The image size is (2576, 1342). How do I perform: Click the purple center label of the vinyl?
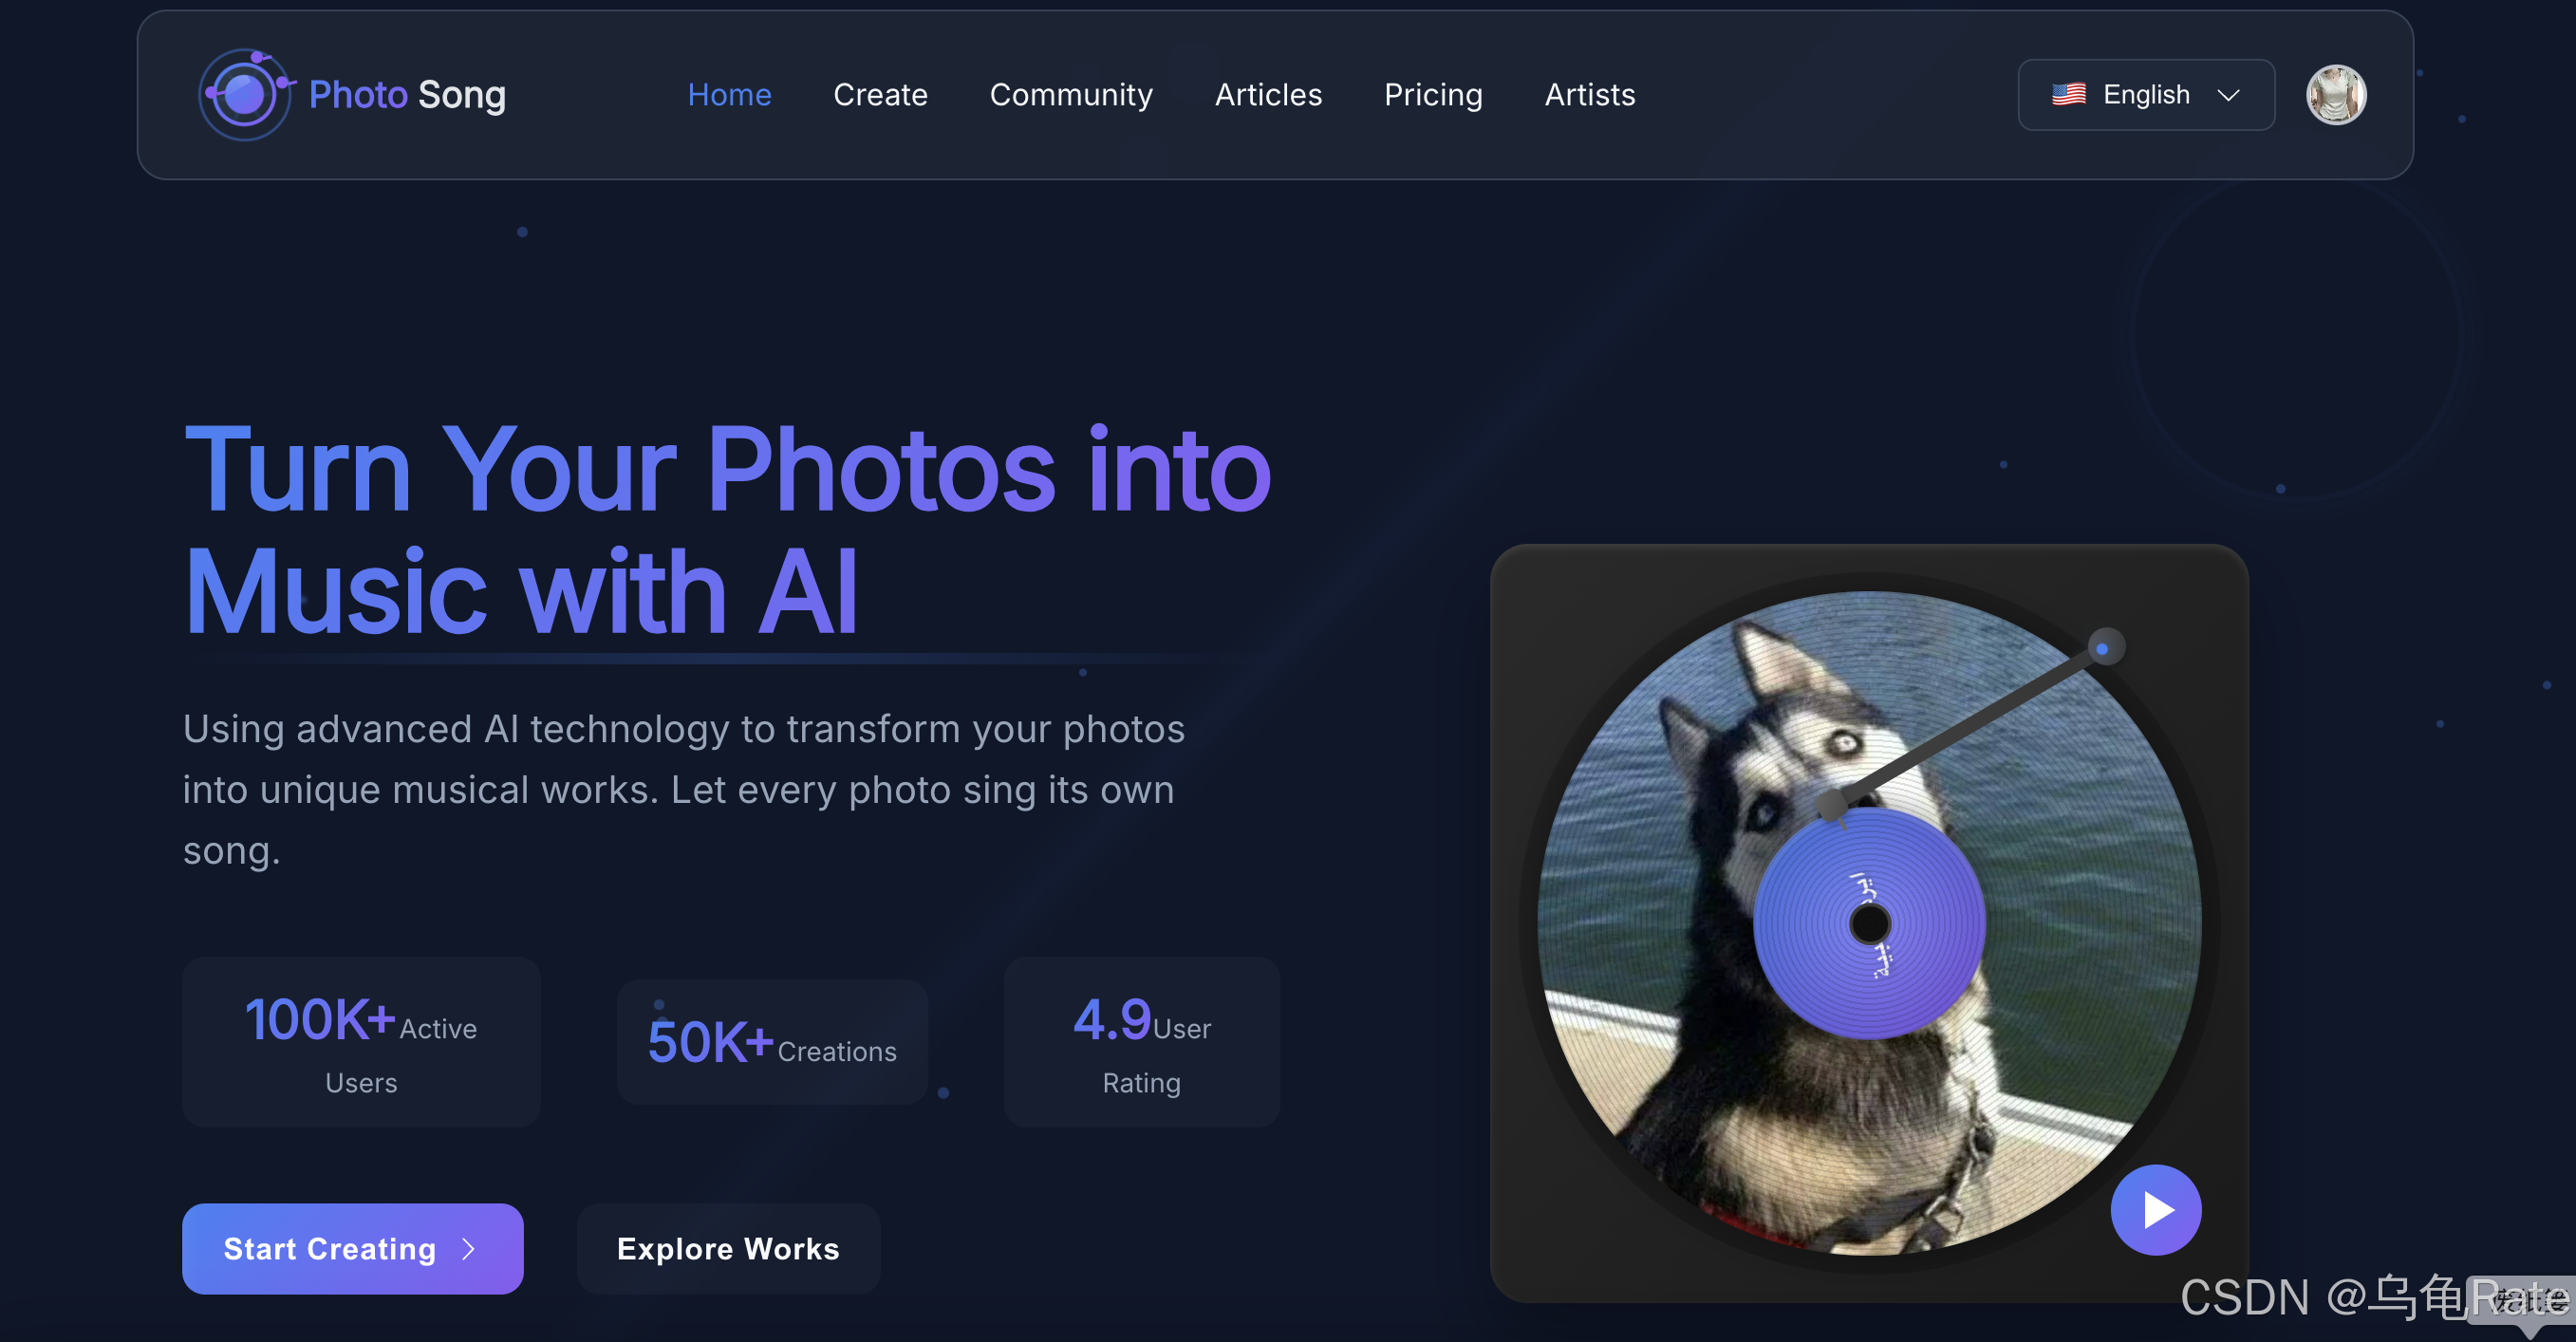[1868, 922]
